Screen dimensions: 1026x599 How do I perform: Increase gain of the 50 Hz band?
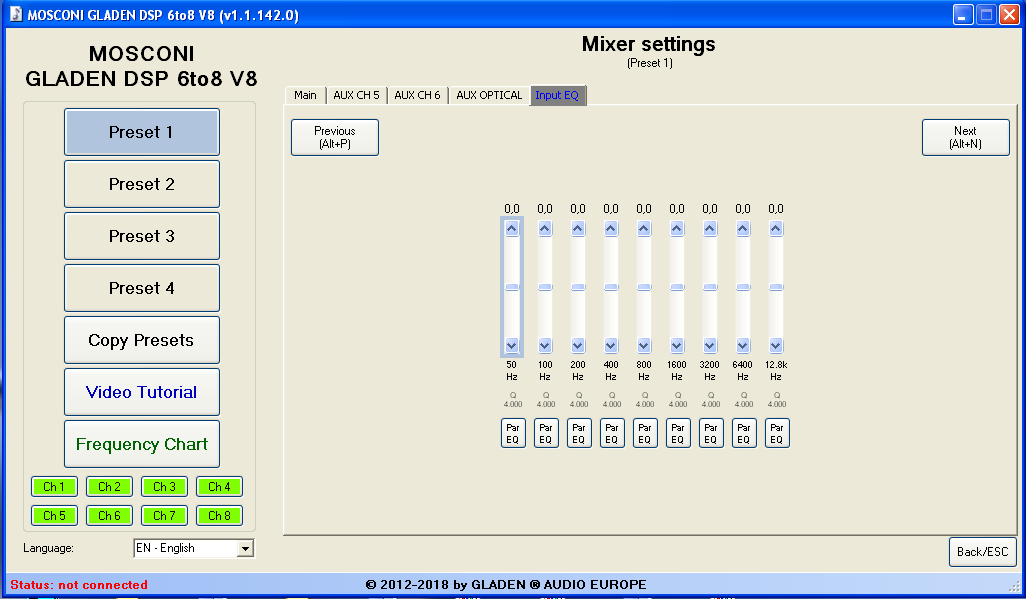[x=512, y=228]
